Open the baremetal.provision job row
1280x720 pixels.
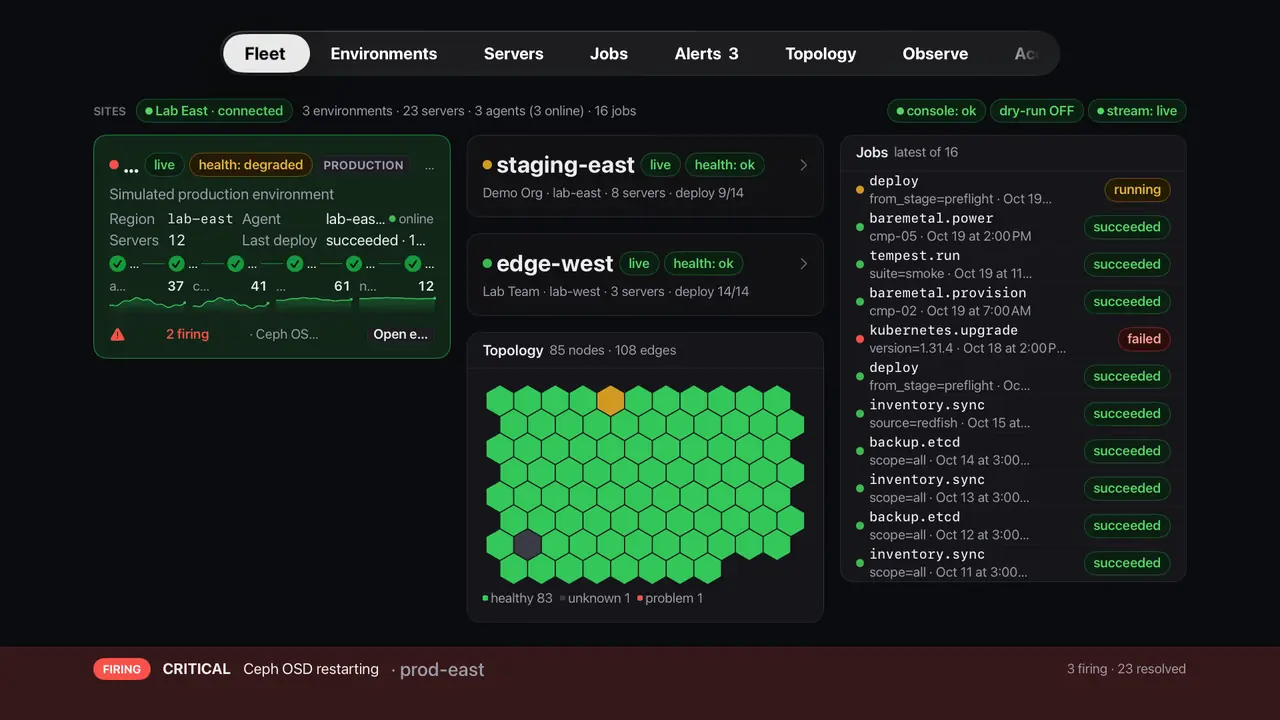click(x=1013, y=301)
